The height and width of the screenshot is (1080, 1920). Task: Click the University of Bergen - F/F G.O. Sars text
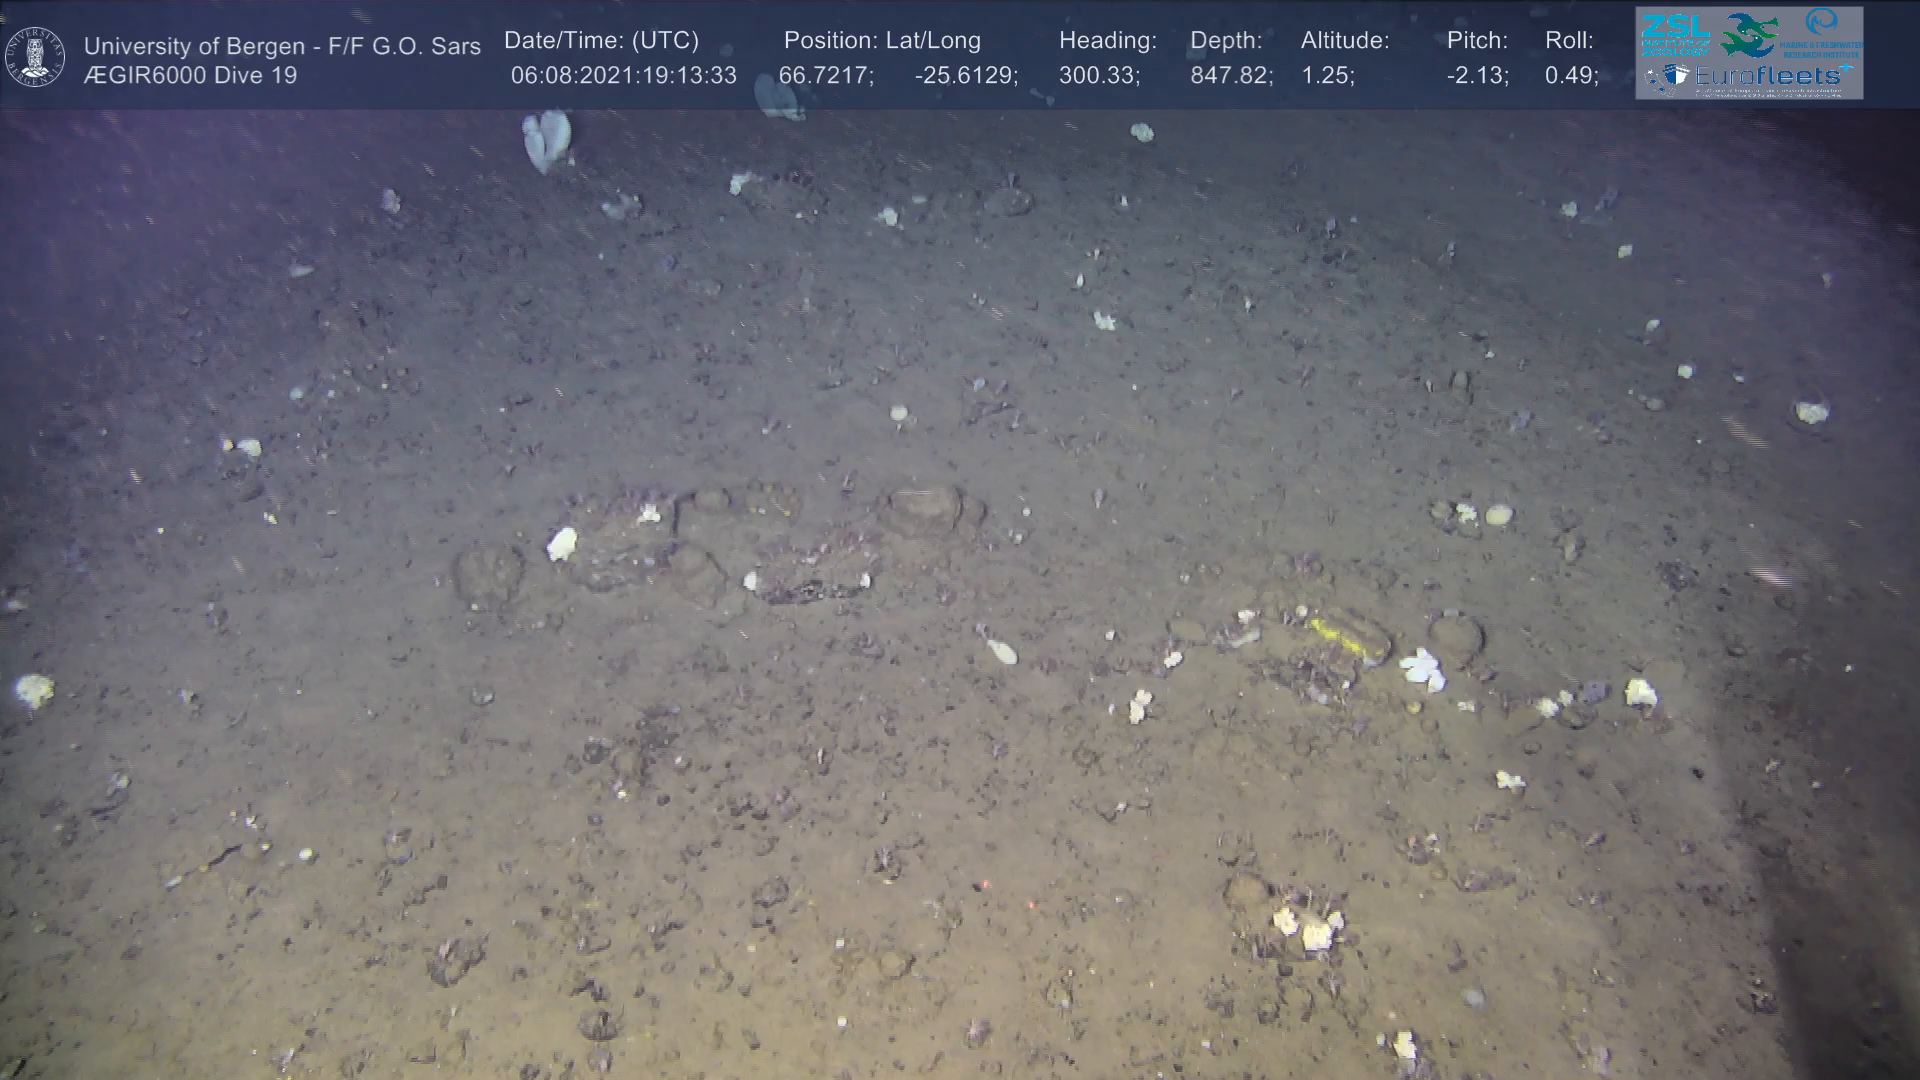click(282, 46)
